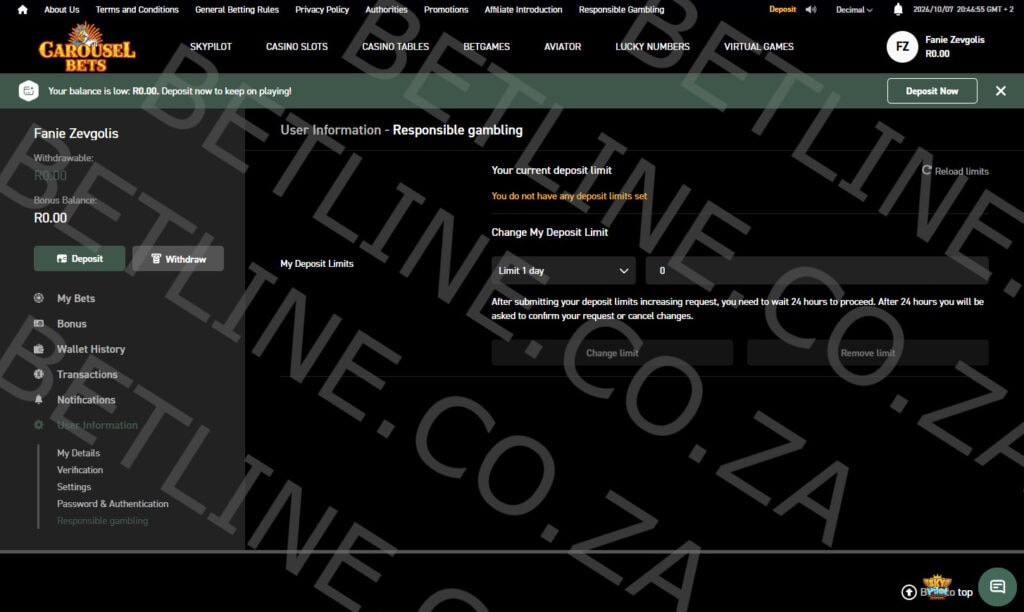Screen dimensions: 1024x612
Task: Click the Deposit Now banner button
Action: click(932, 91)
